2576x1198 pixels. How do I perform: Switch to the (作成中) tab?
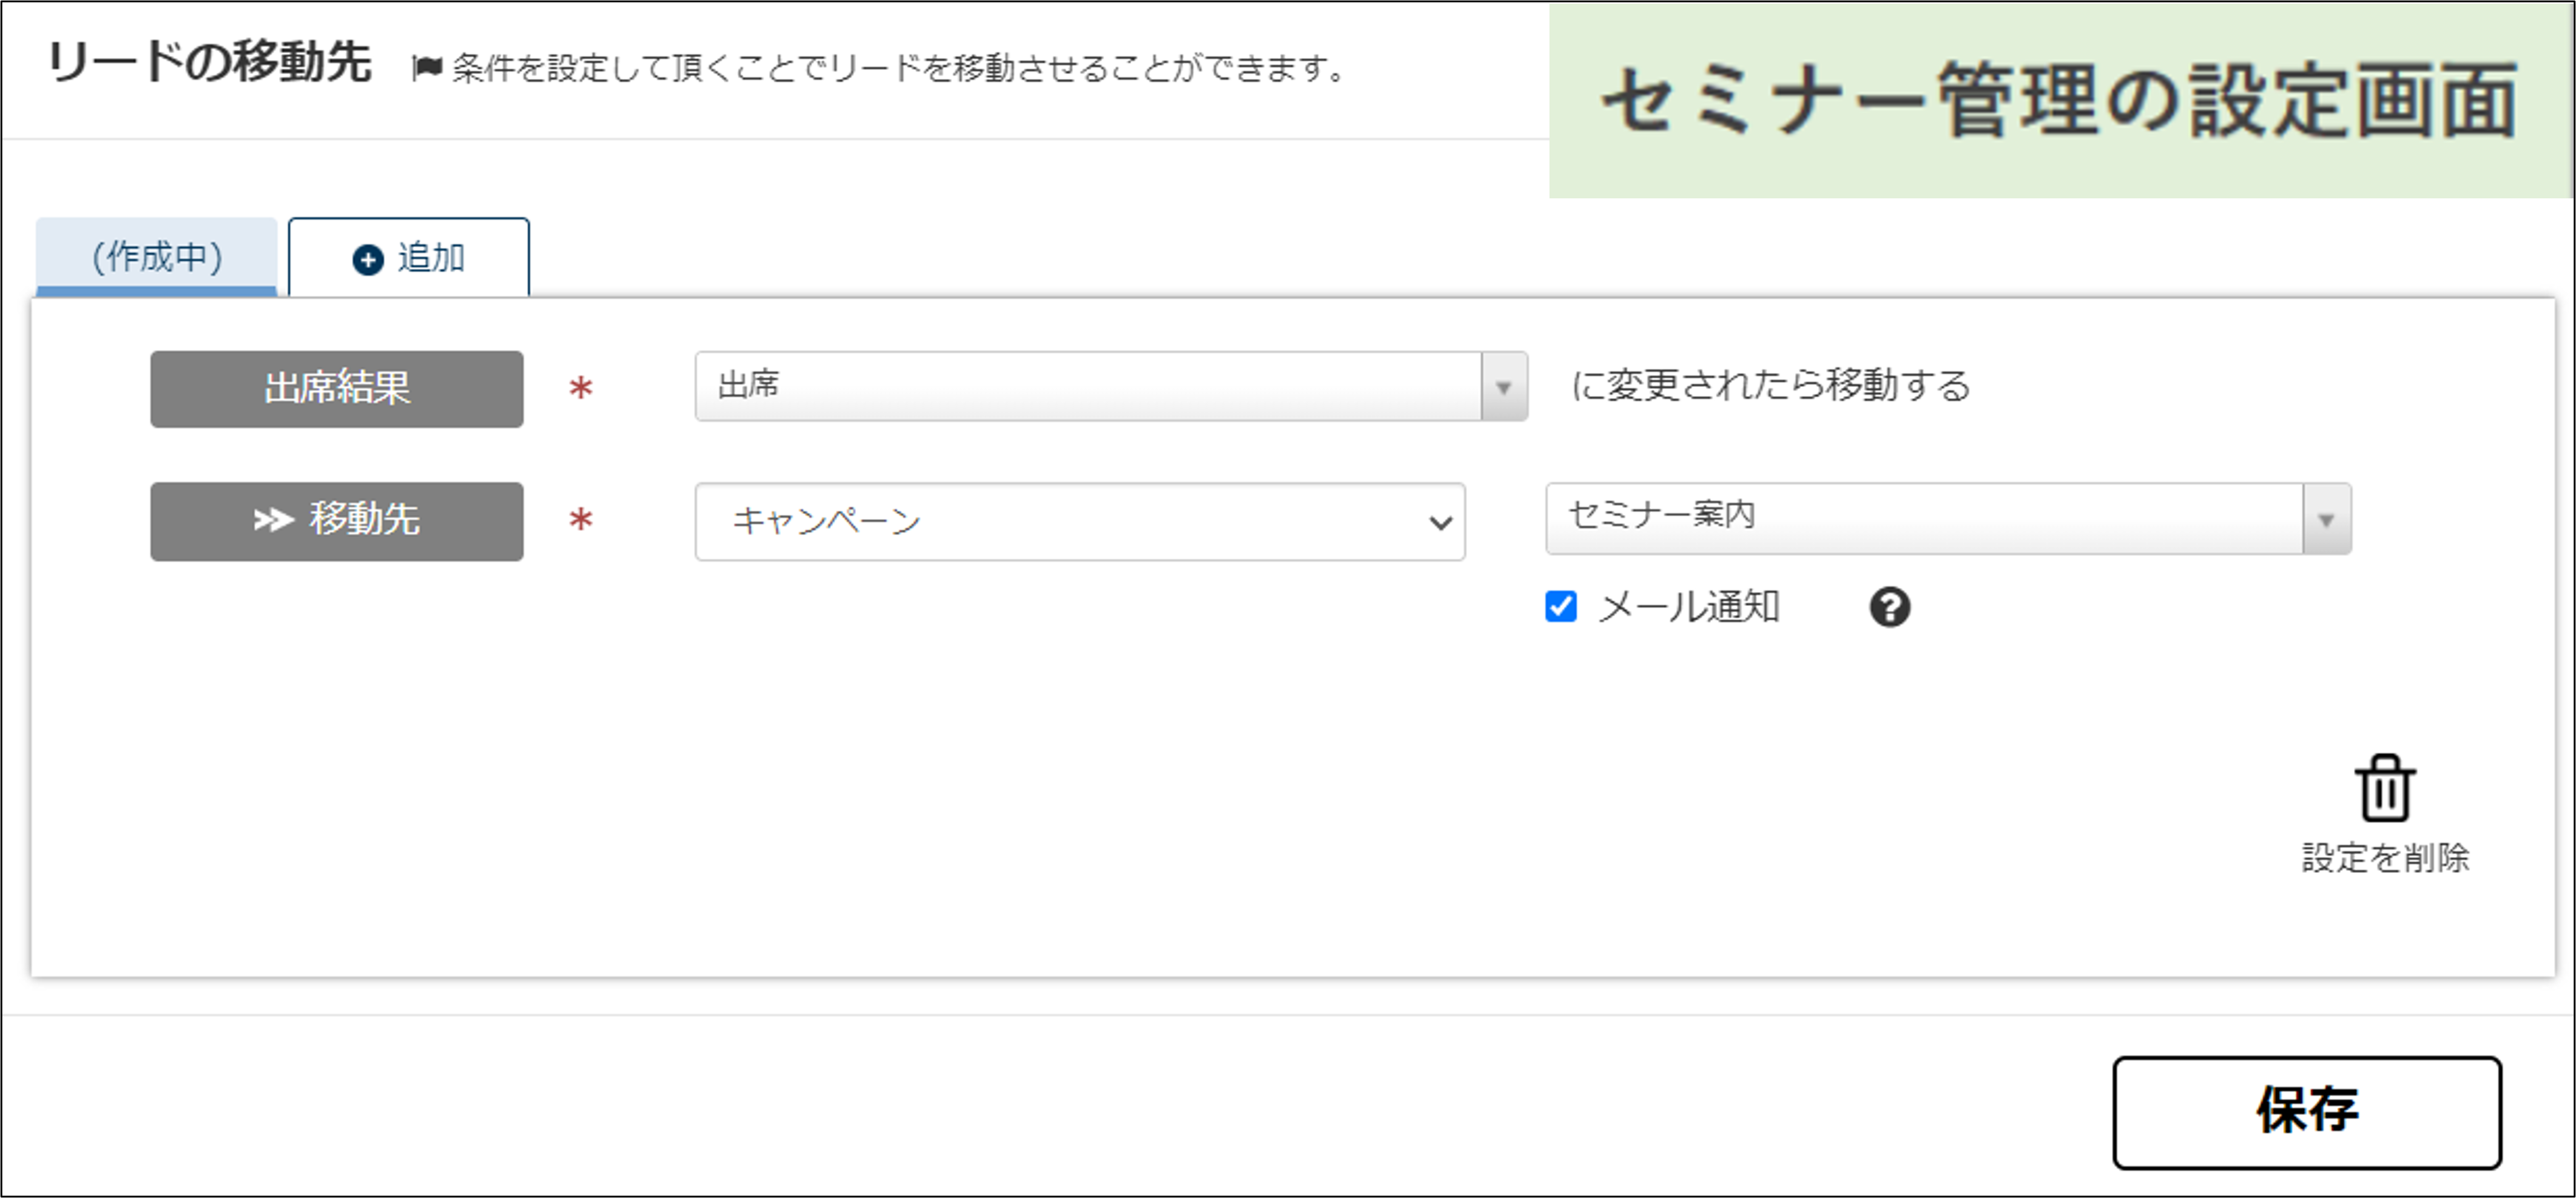click(157, 257)
